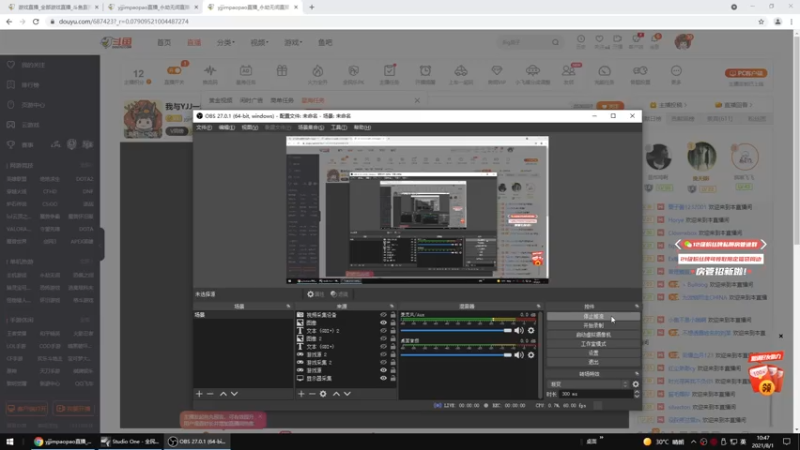
Task: Mute the 麦克风/Aux speaker icon
Action: [519, 331]
